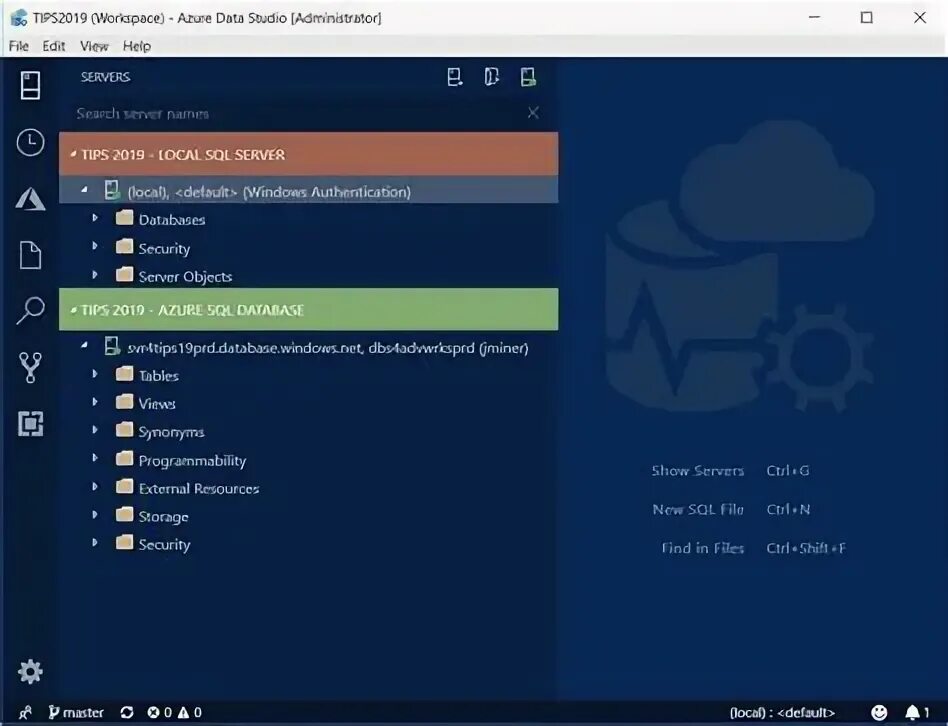The image size is (948, 726).
Task: Open the notifications bell icon
Action: (x=917, y=713)
